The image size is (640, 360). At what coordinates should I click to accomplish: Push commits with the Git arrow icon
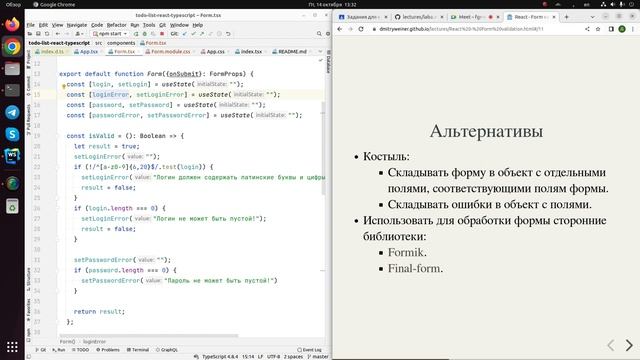(x=202, y=34)
